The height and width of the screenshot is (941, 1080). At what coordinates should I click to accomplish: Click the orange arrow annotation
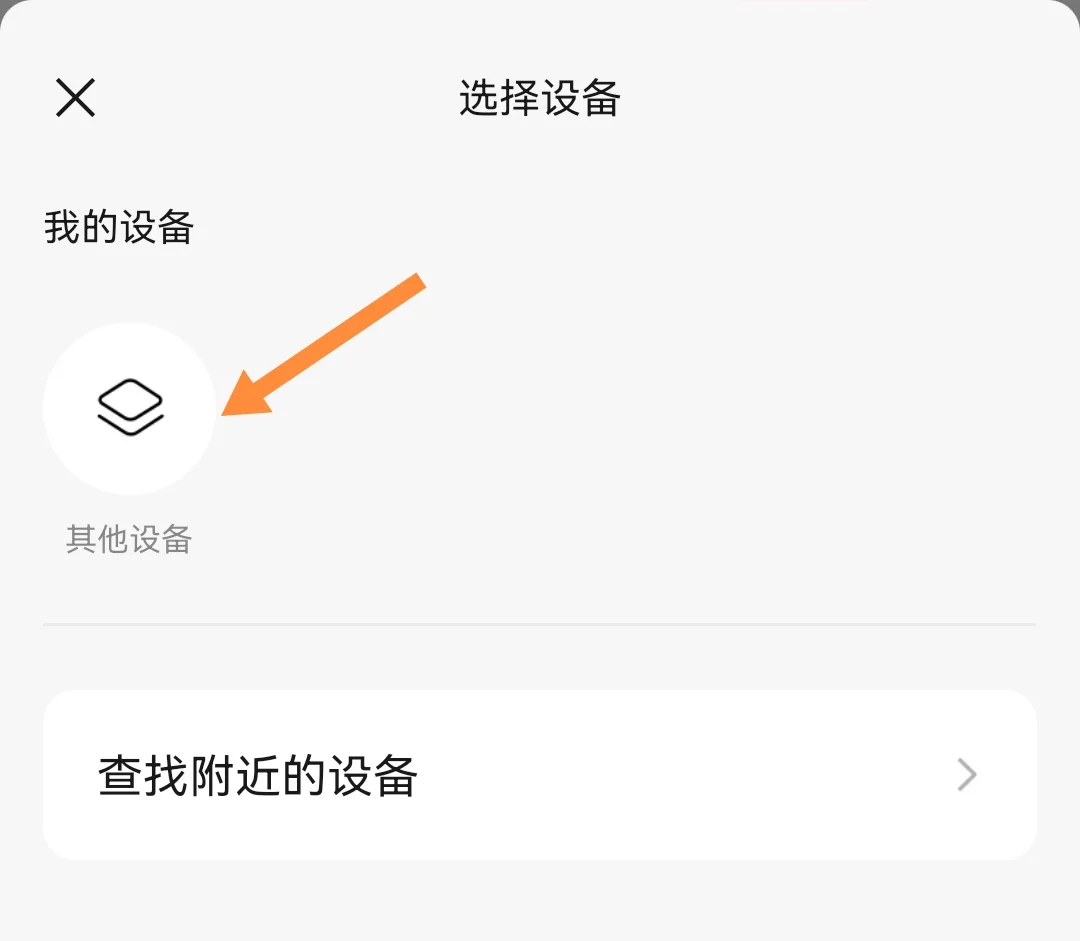click(324, 344)
